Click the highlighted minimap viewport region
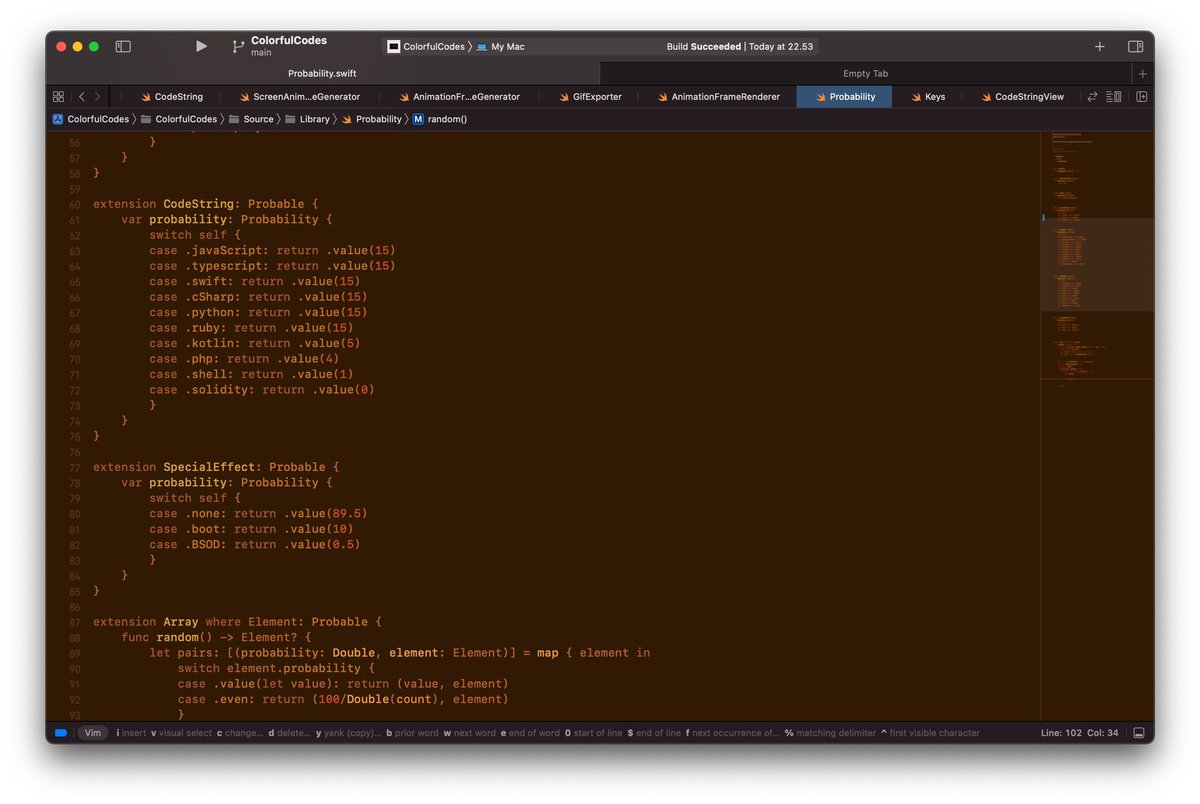 click(x=1097, y=265)
